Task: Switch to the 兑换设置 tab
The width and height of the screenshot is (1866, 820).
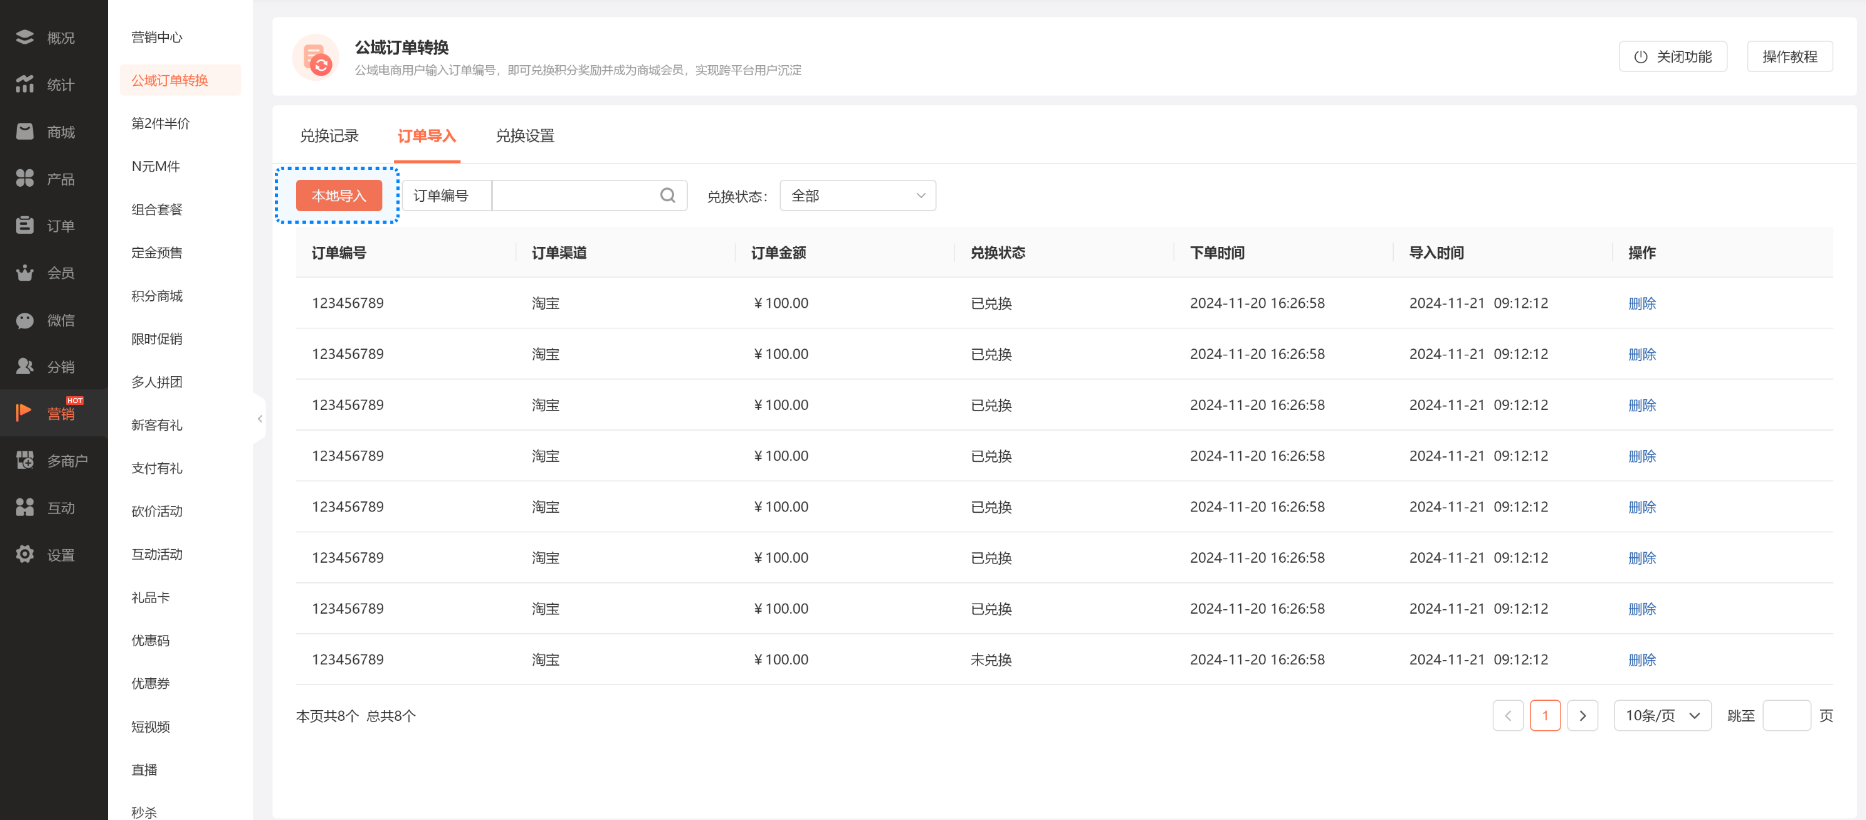Action: (x=525, y=136)
